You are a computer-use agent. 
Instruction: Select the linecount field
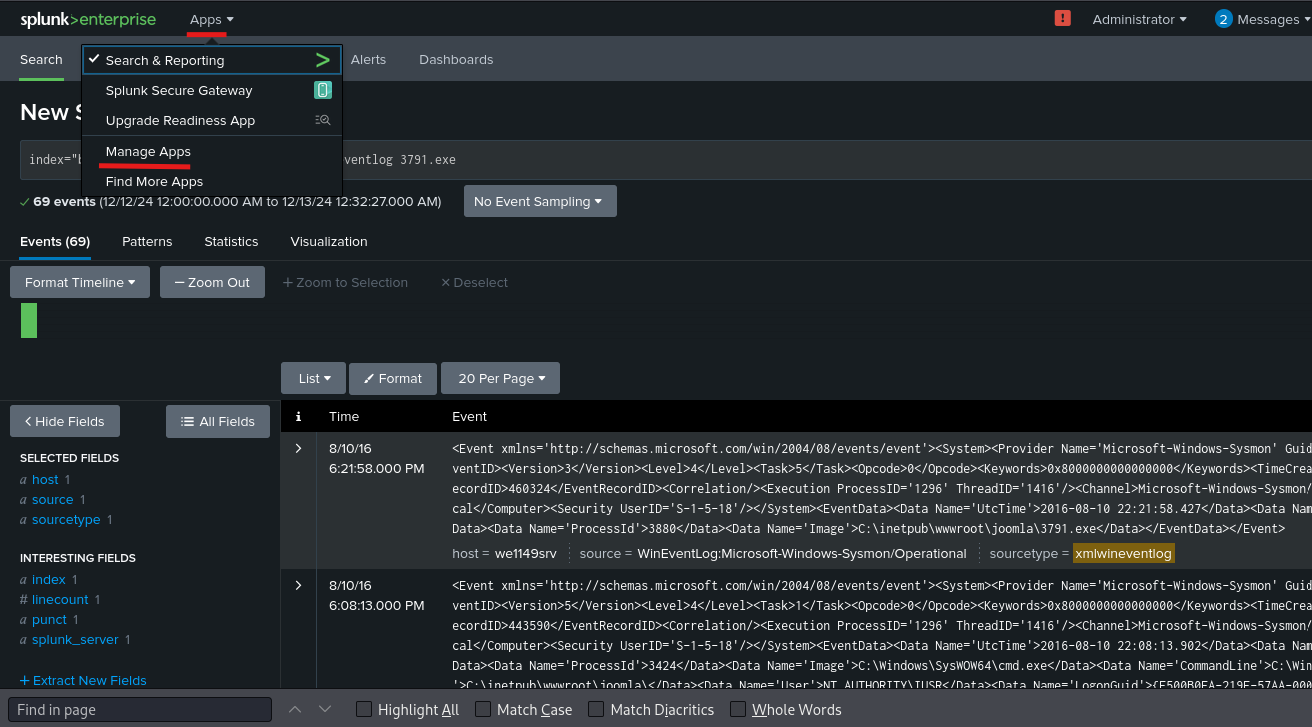pyautogui.click(x=60, y=599)
